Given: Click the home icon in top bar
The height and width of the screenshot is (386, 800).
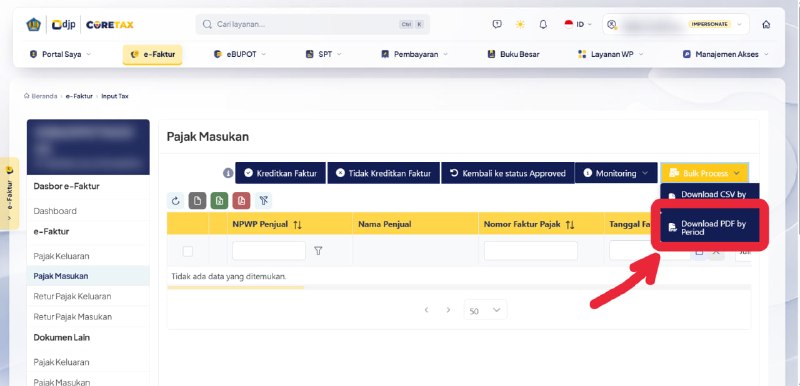Looking at the screenshot, I should (x=766, y=24).
